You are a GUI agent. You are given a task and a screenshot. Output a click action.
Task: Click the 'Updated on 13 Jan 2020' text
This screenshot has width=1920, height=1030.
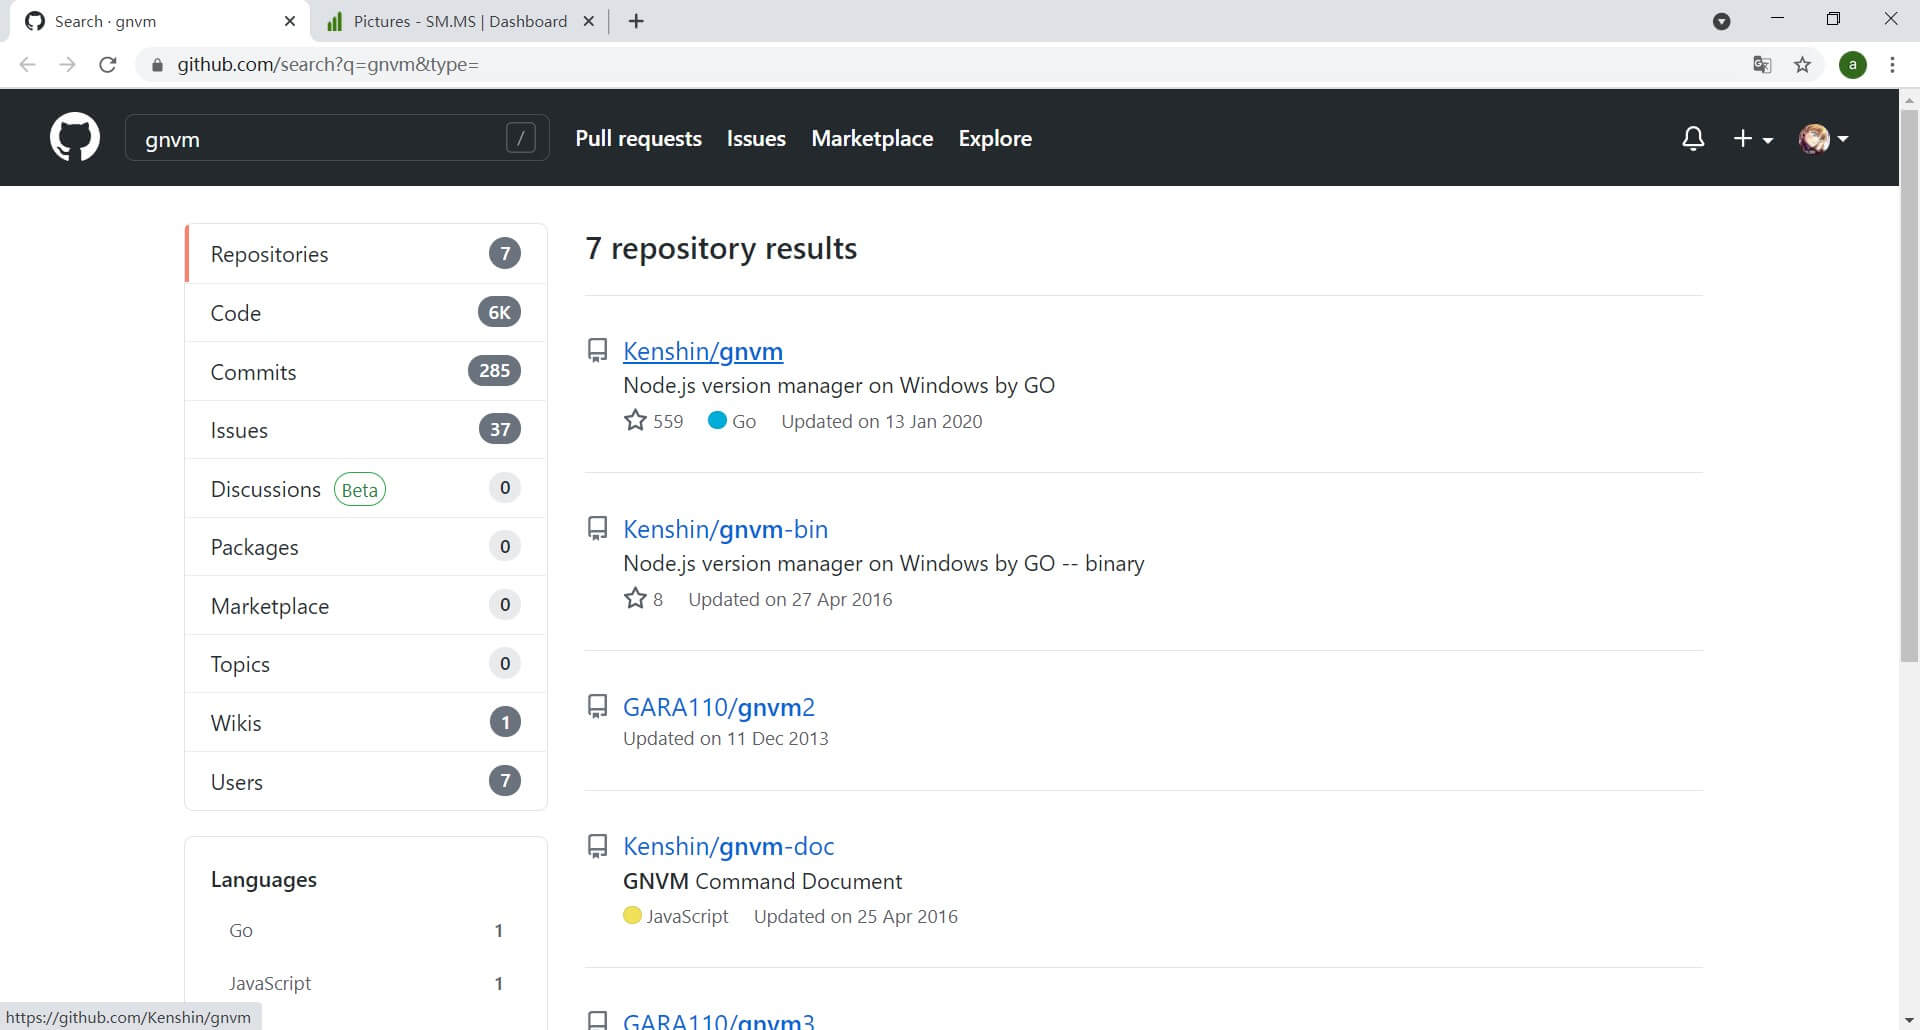882,421
